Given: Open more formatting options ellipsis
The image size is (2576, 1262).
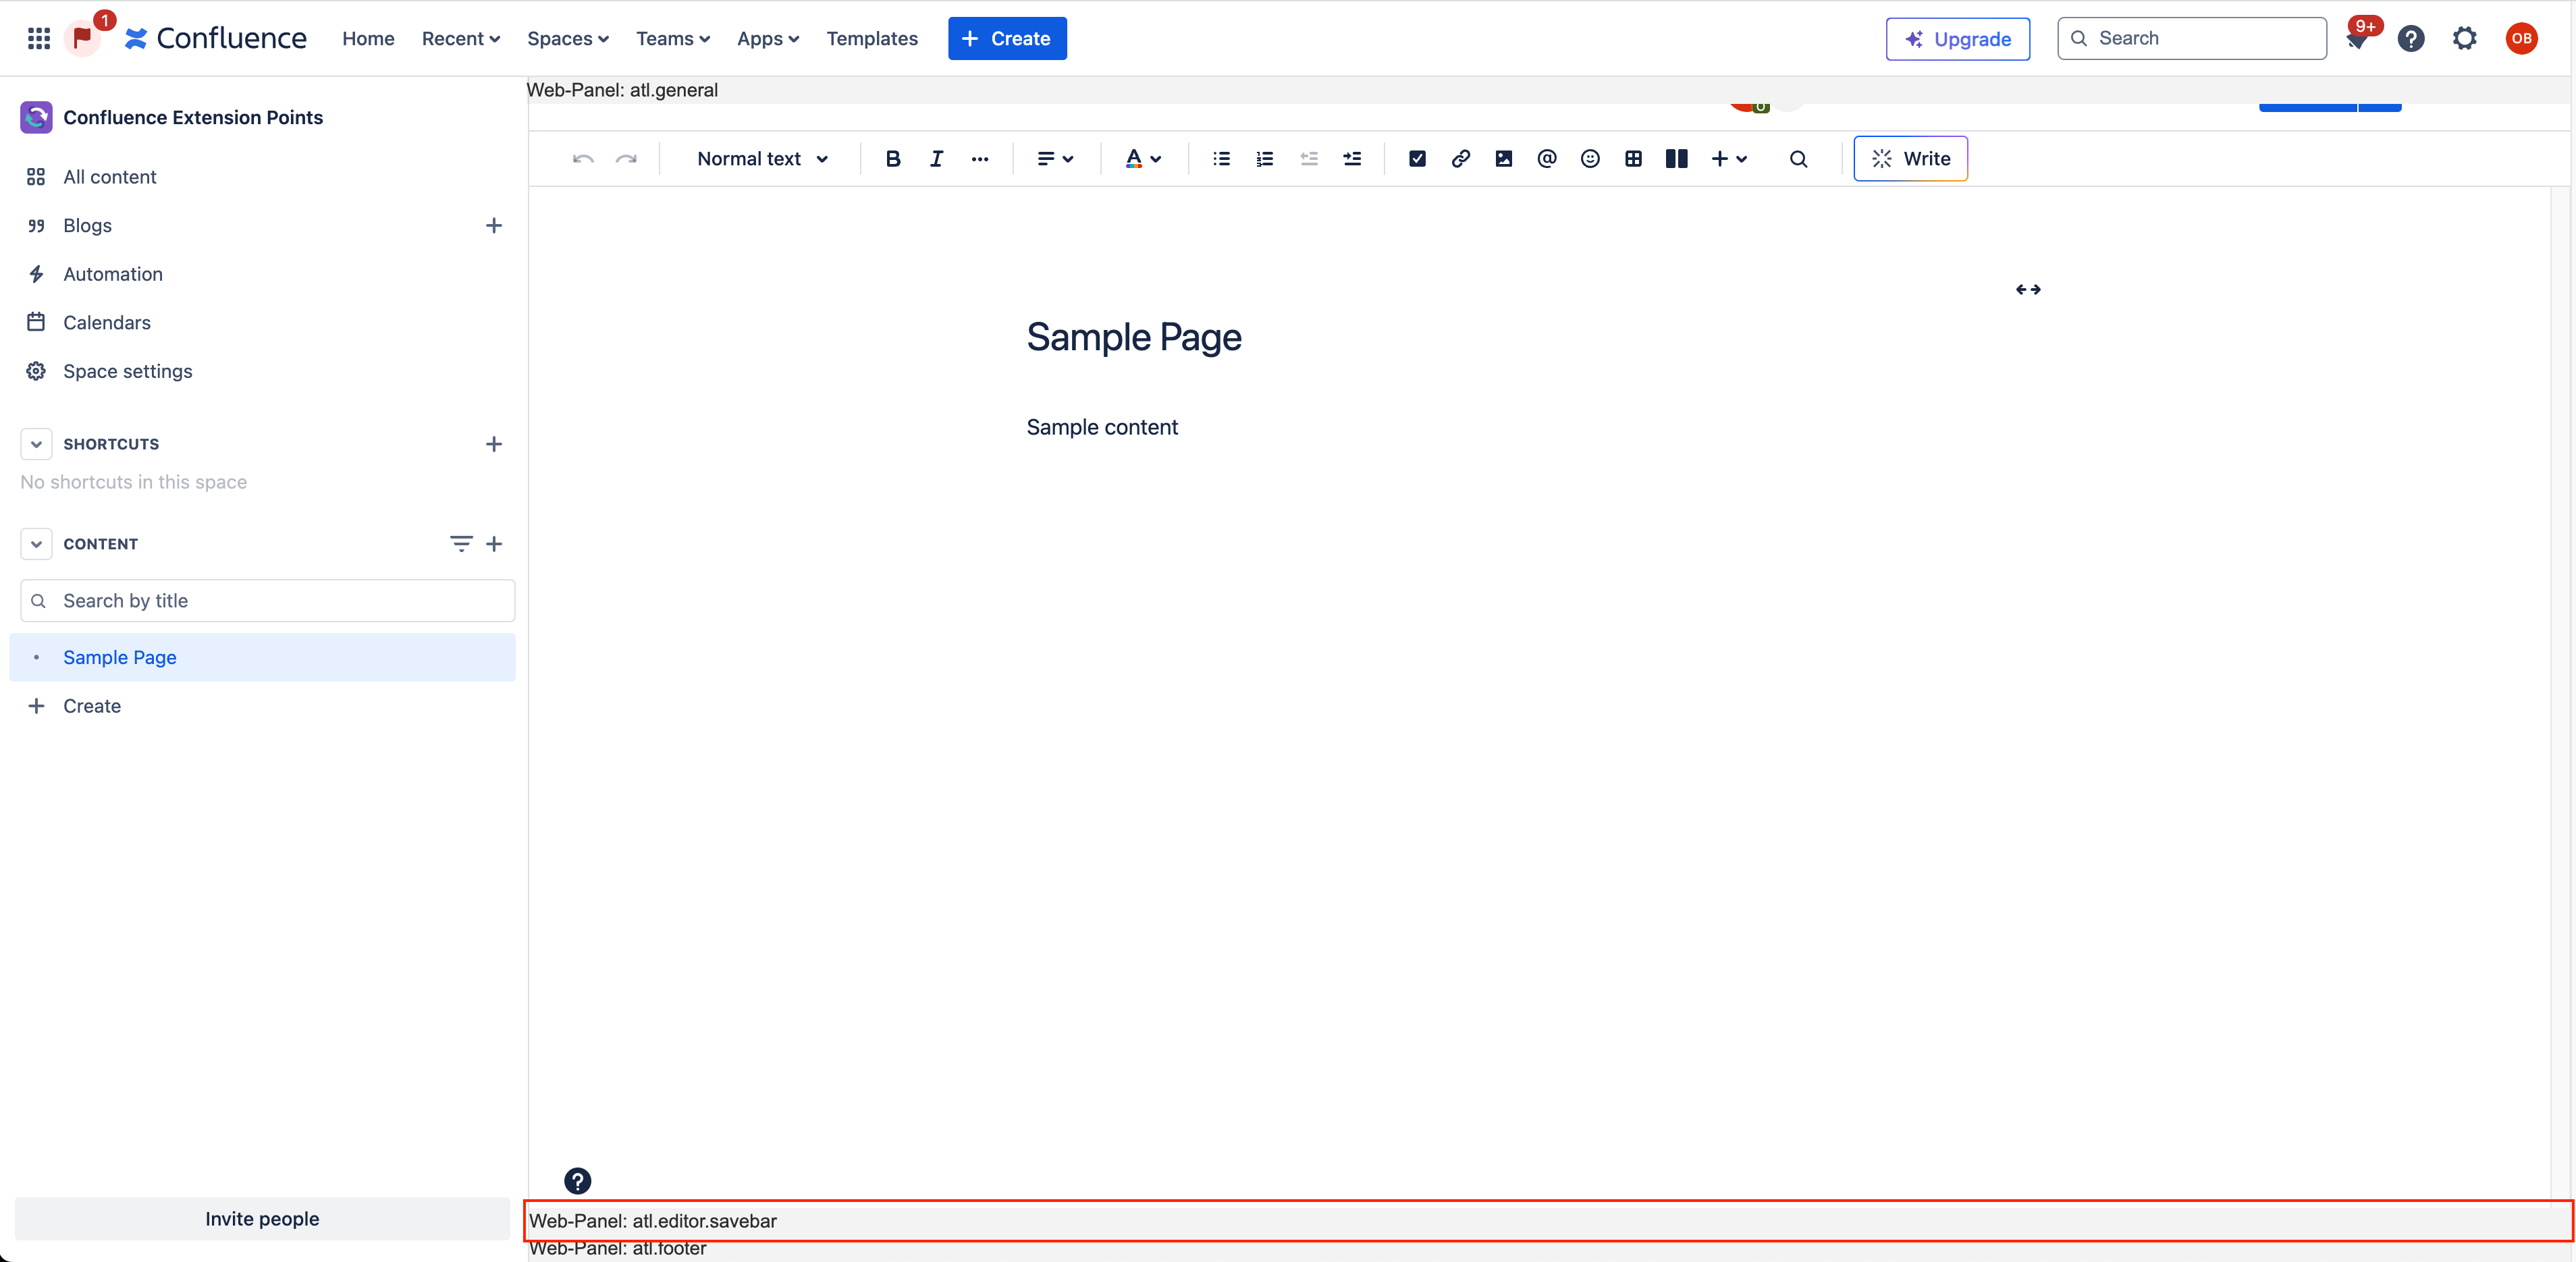Looking at the screenshot, I should click(980, 159).
